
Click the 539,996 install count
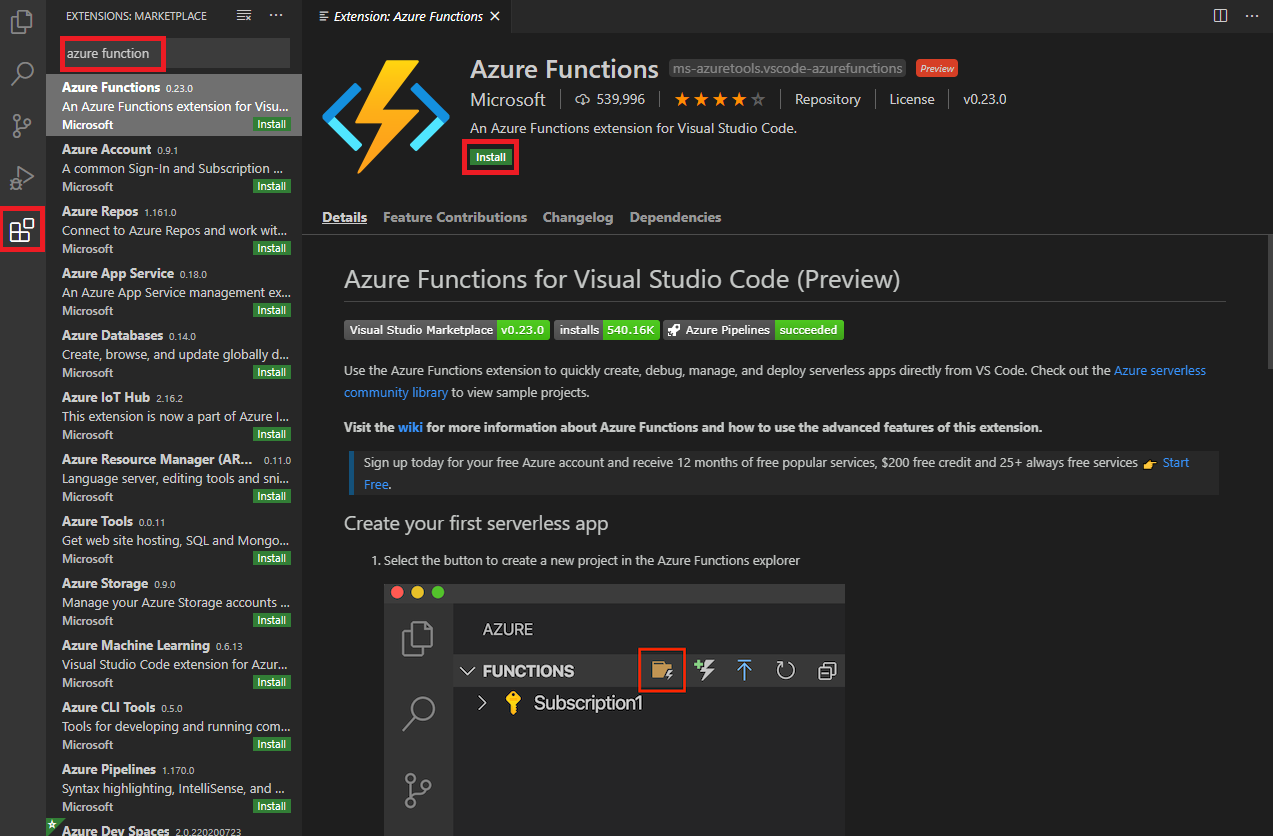[x=610, y=99]
